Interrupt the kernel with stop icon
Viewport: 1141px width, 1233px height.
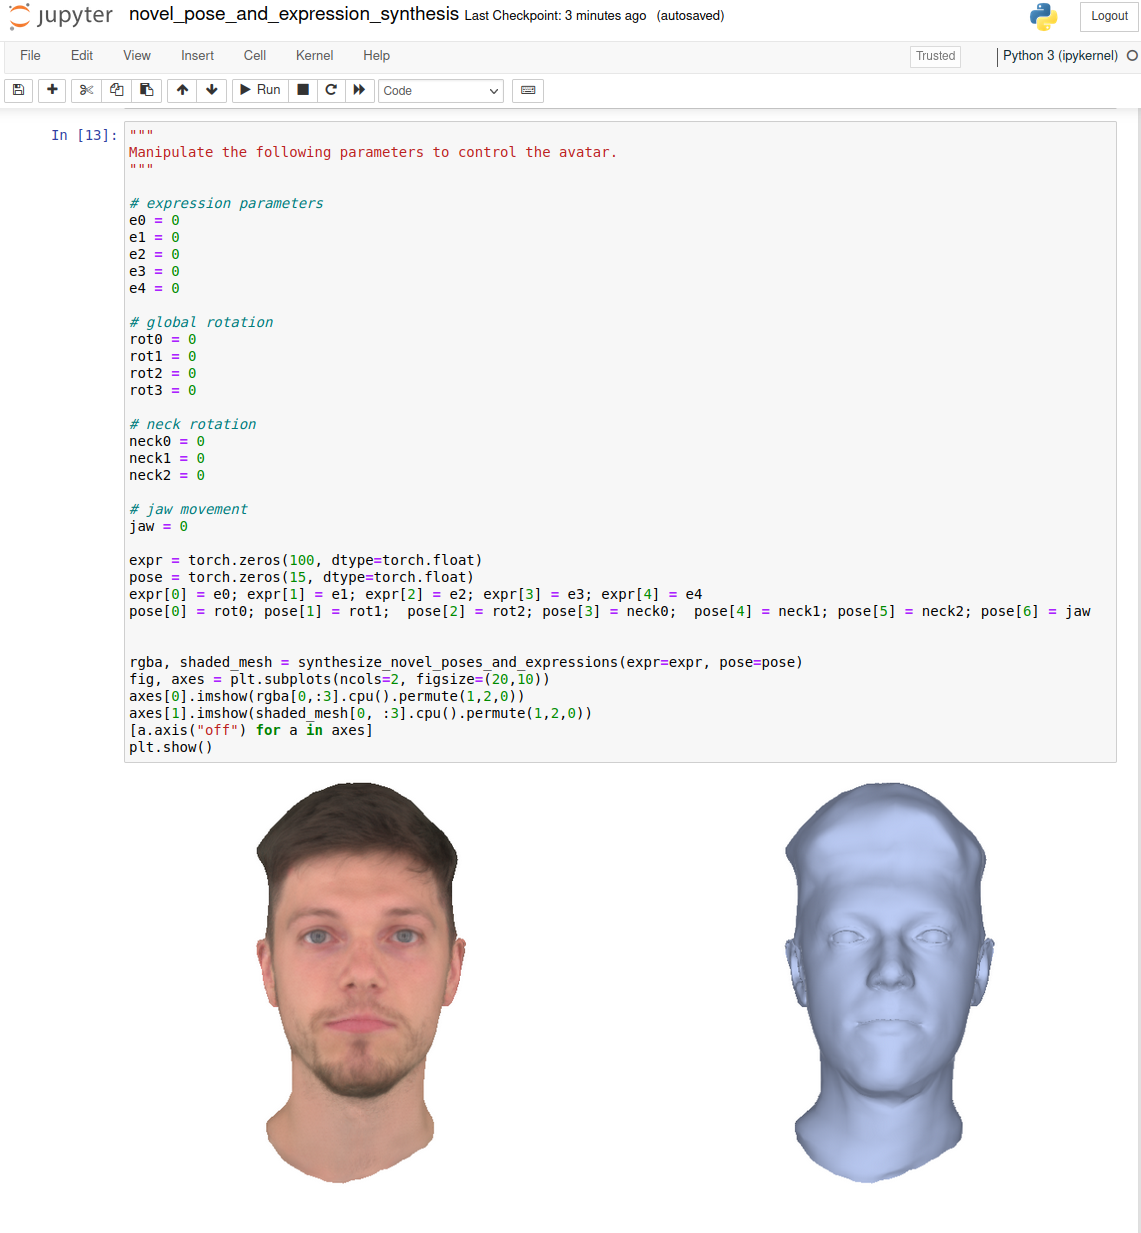(303, 90)
